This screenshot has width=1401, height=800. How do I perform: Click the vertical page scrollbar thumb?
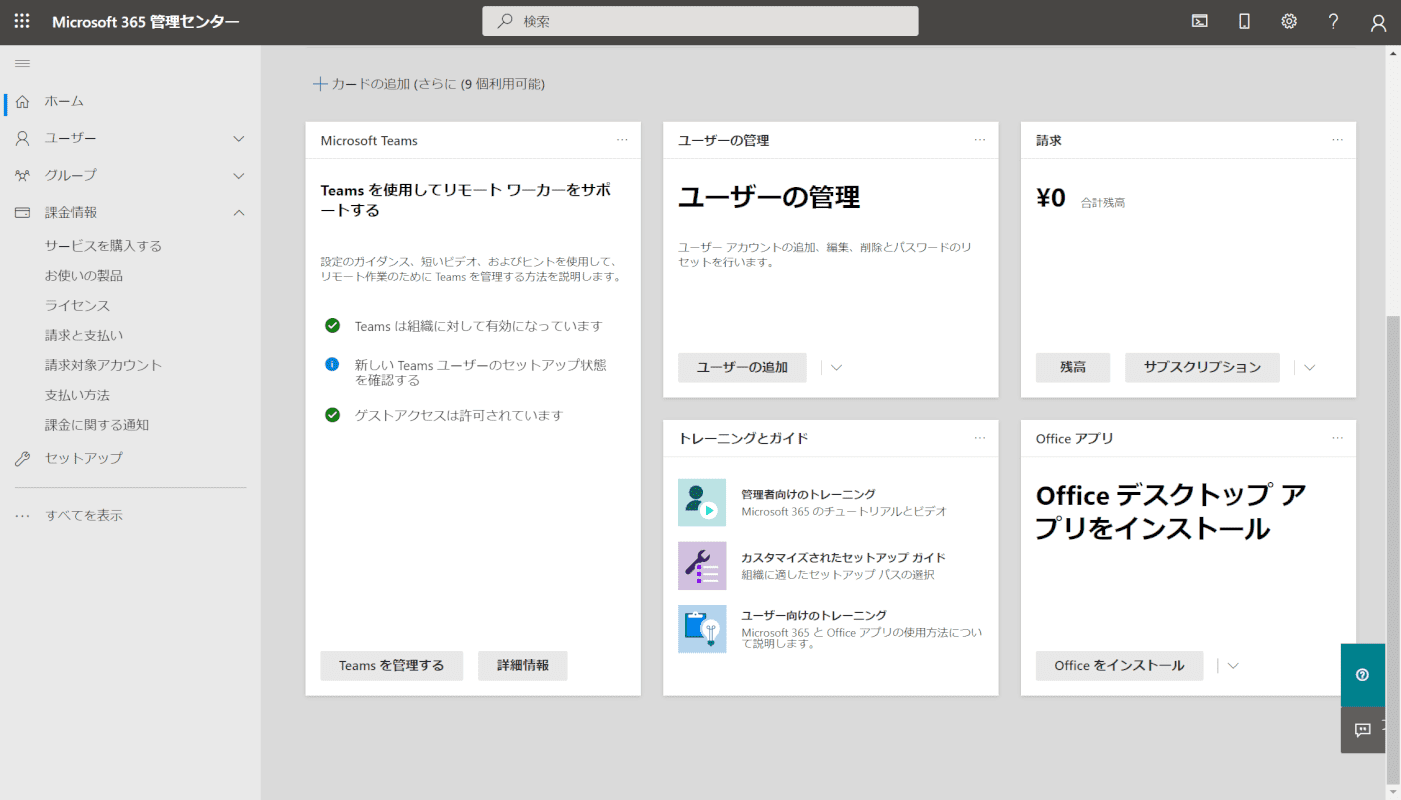click(x=1393, y=550)
